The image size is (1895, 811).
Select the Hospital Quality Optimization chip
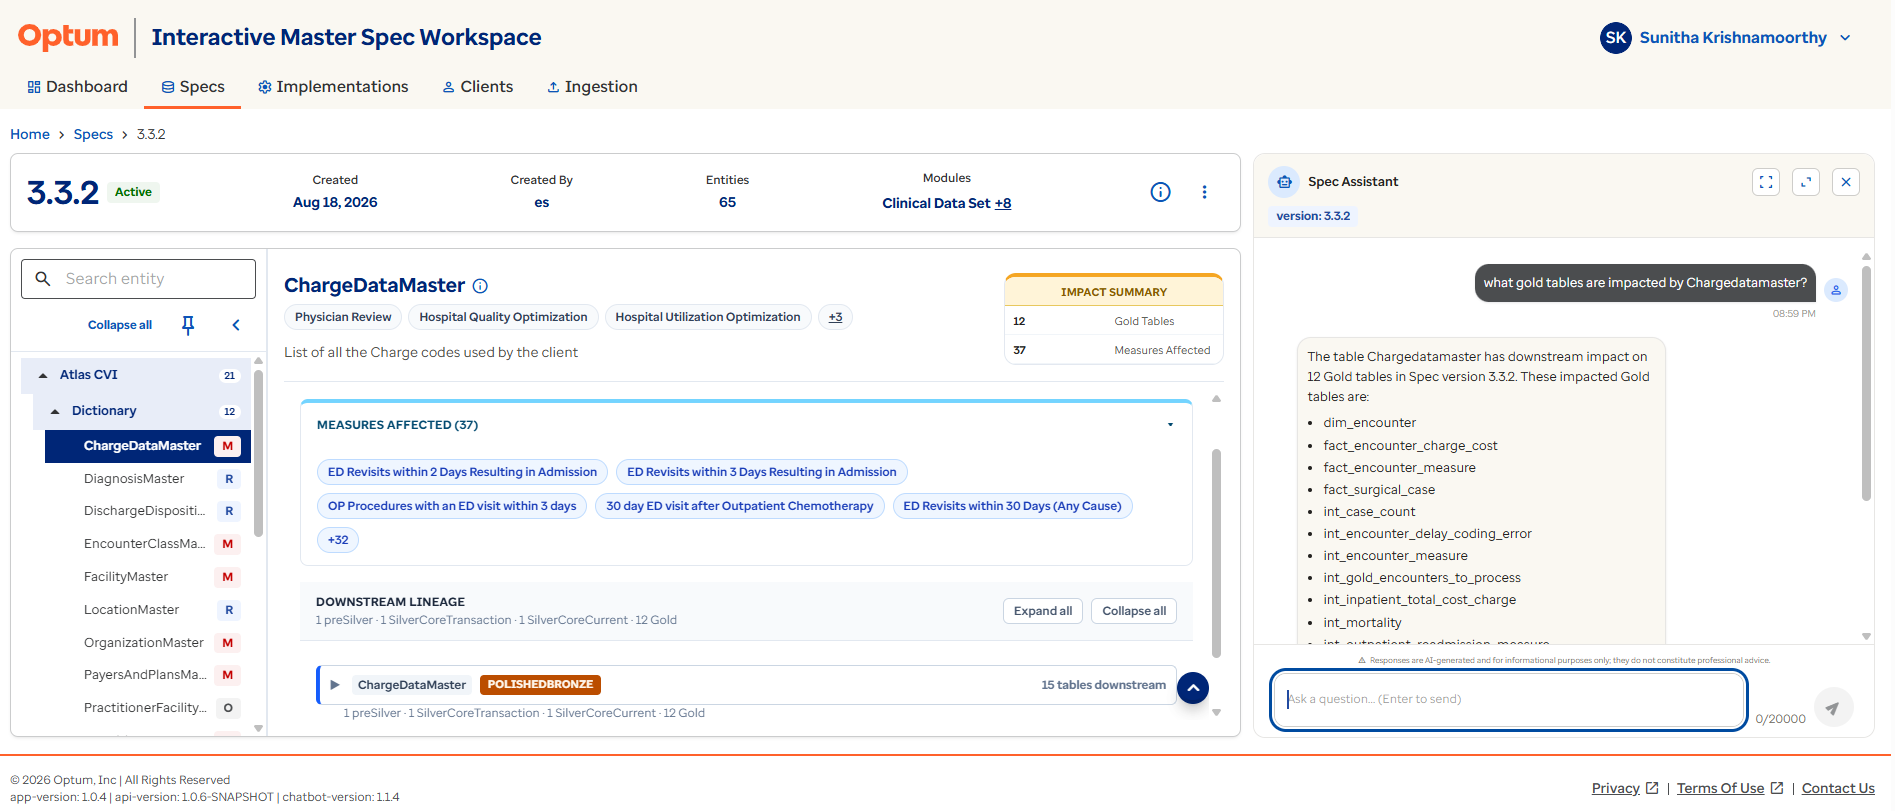coord(503,317)
